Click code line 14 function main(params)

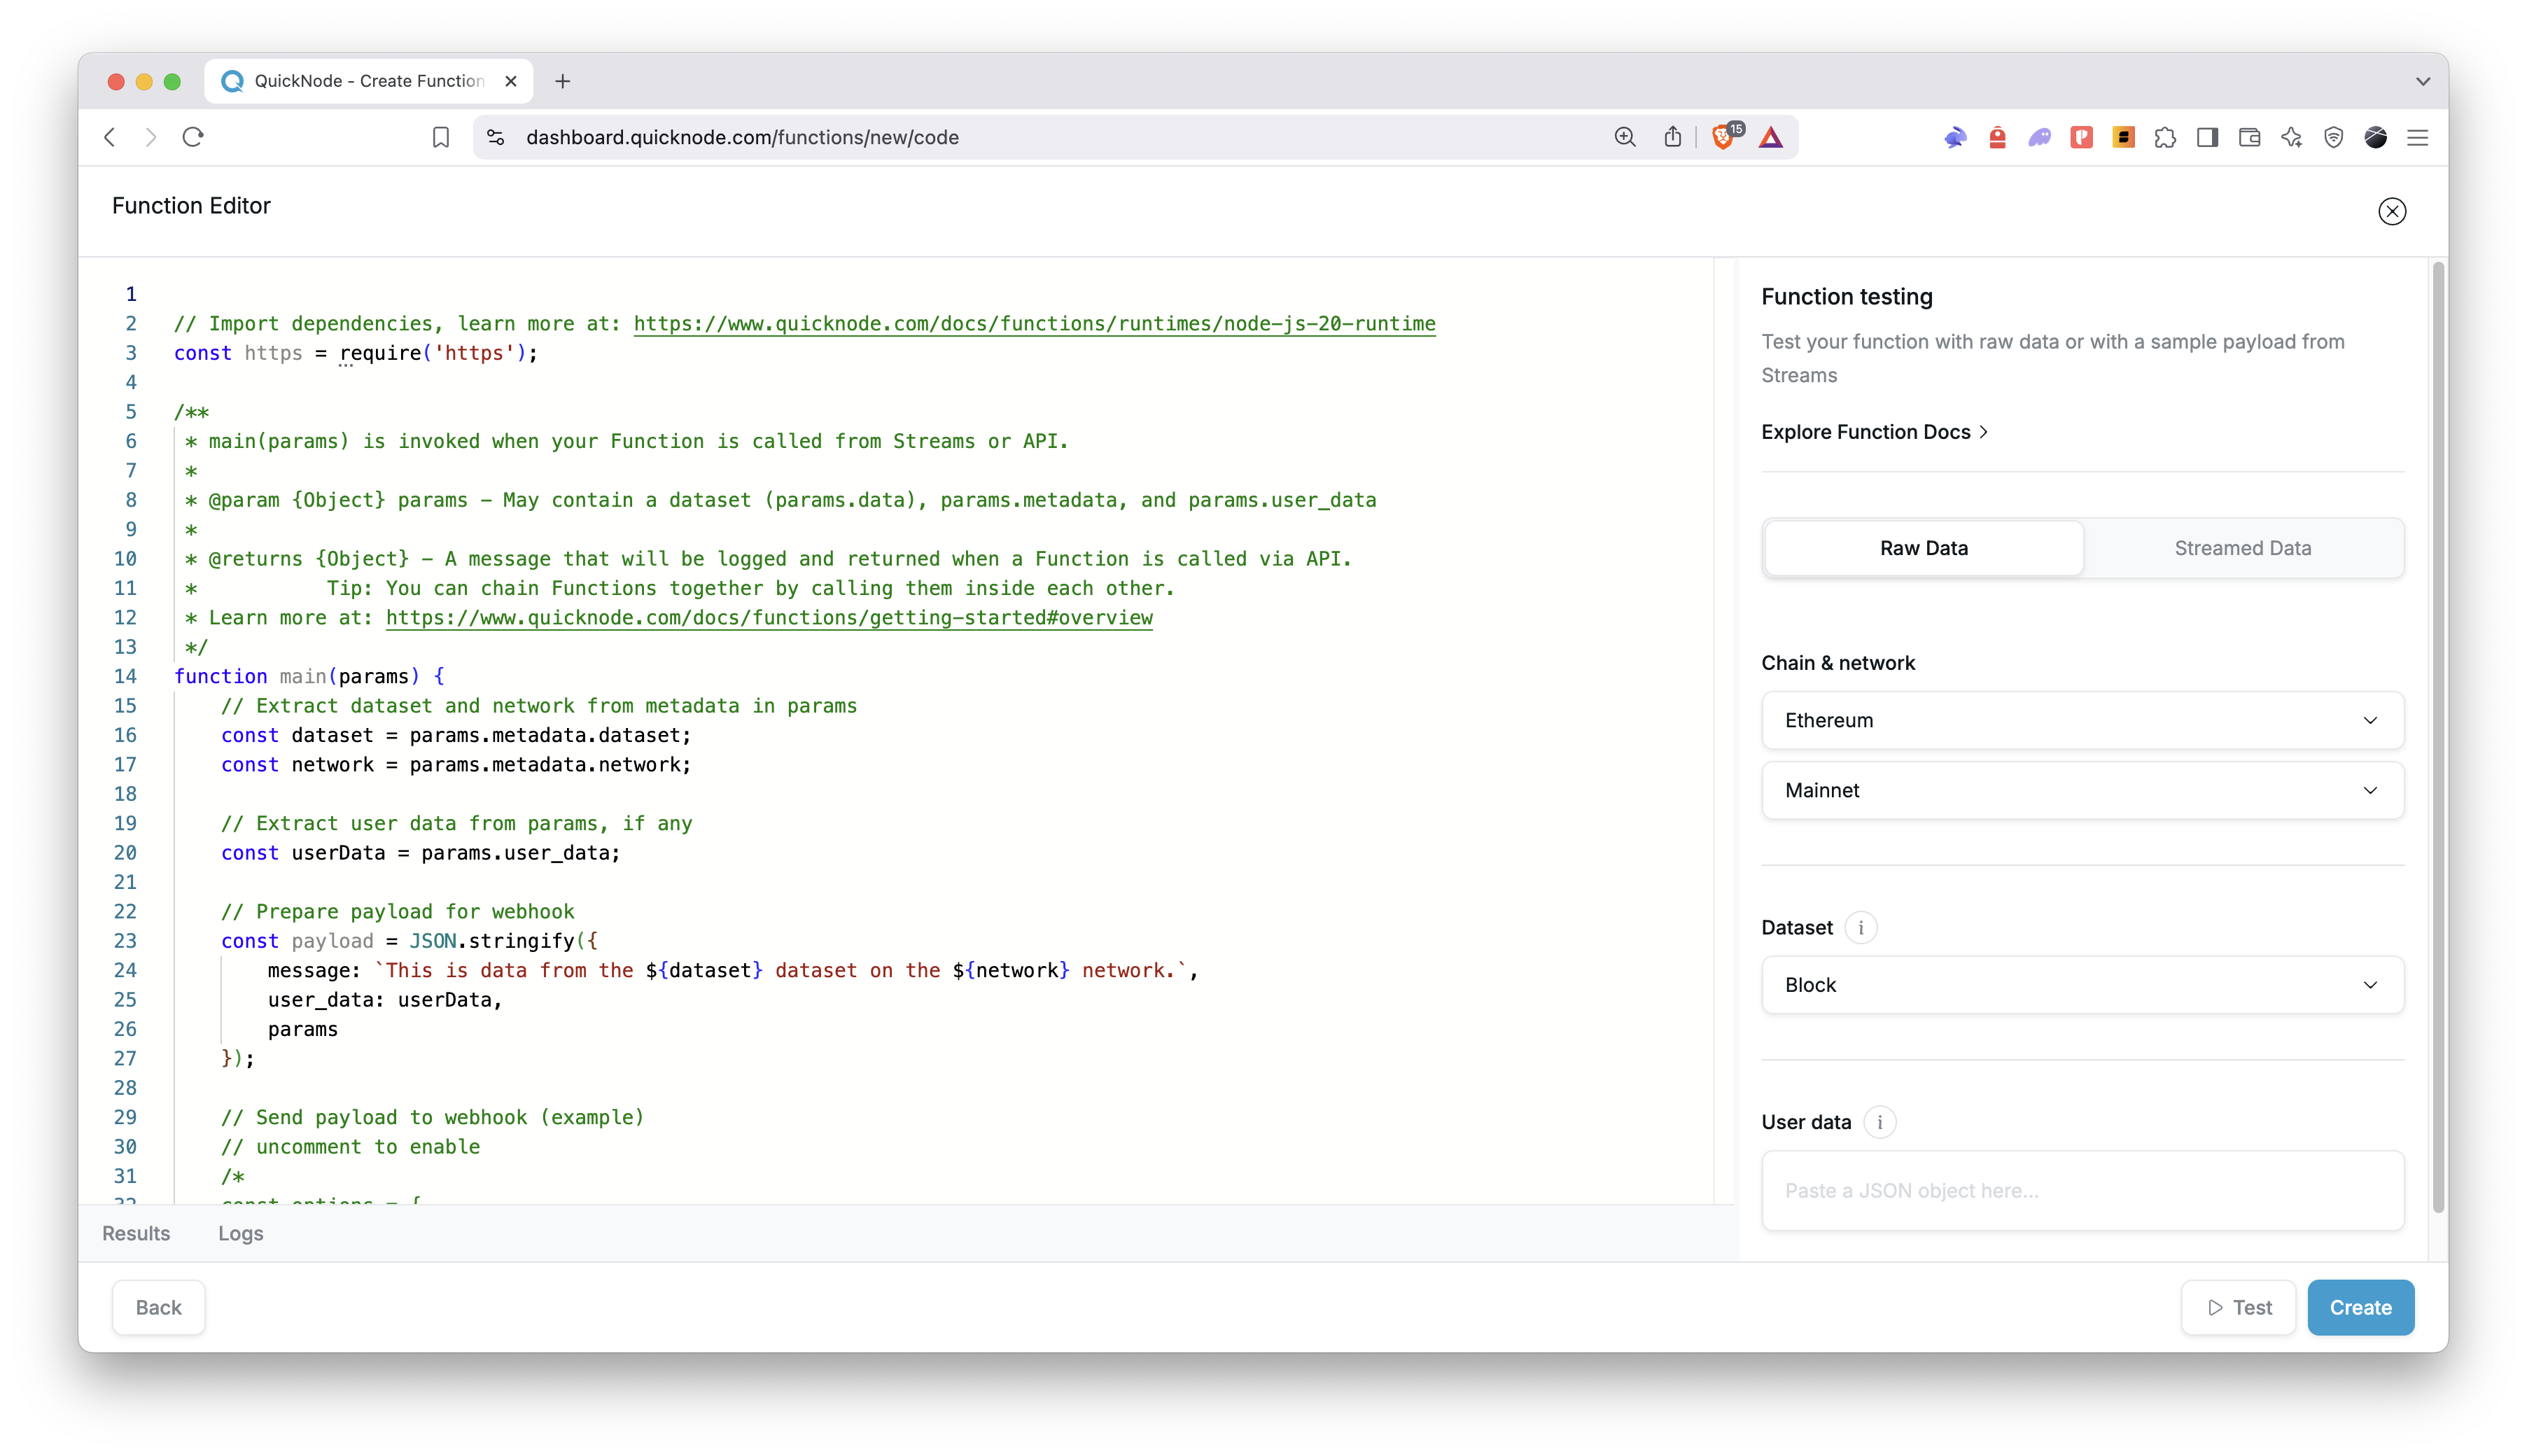point(309,676)
